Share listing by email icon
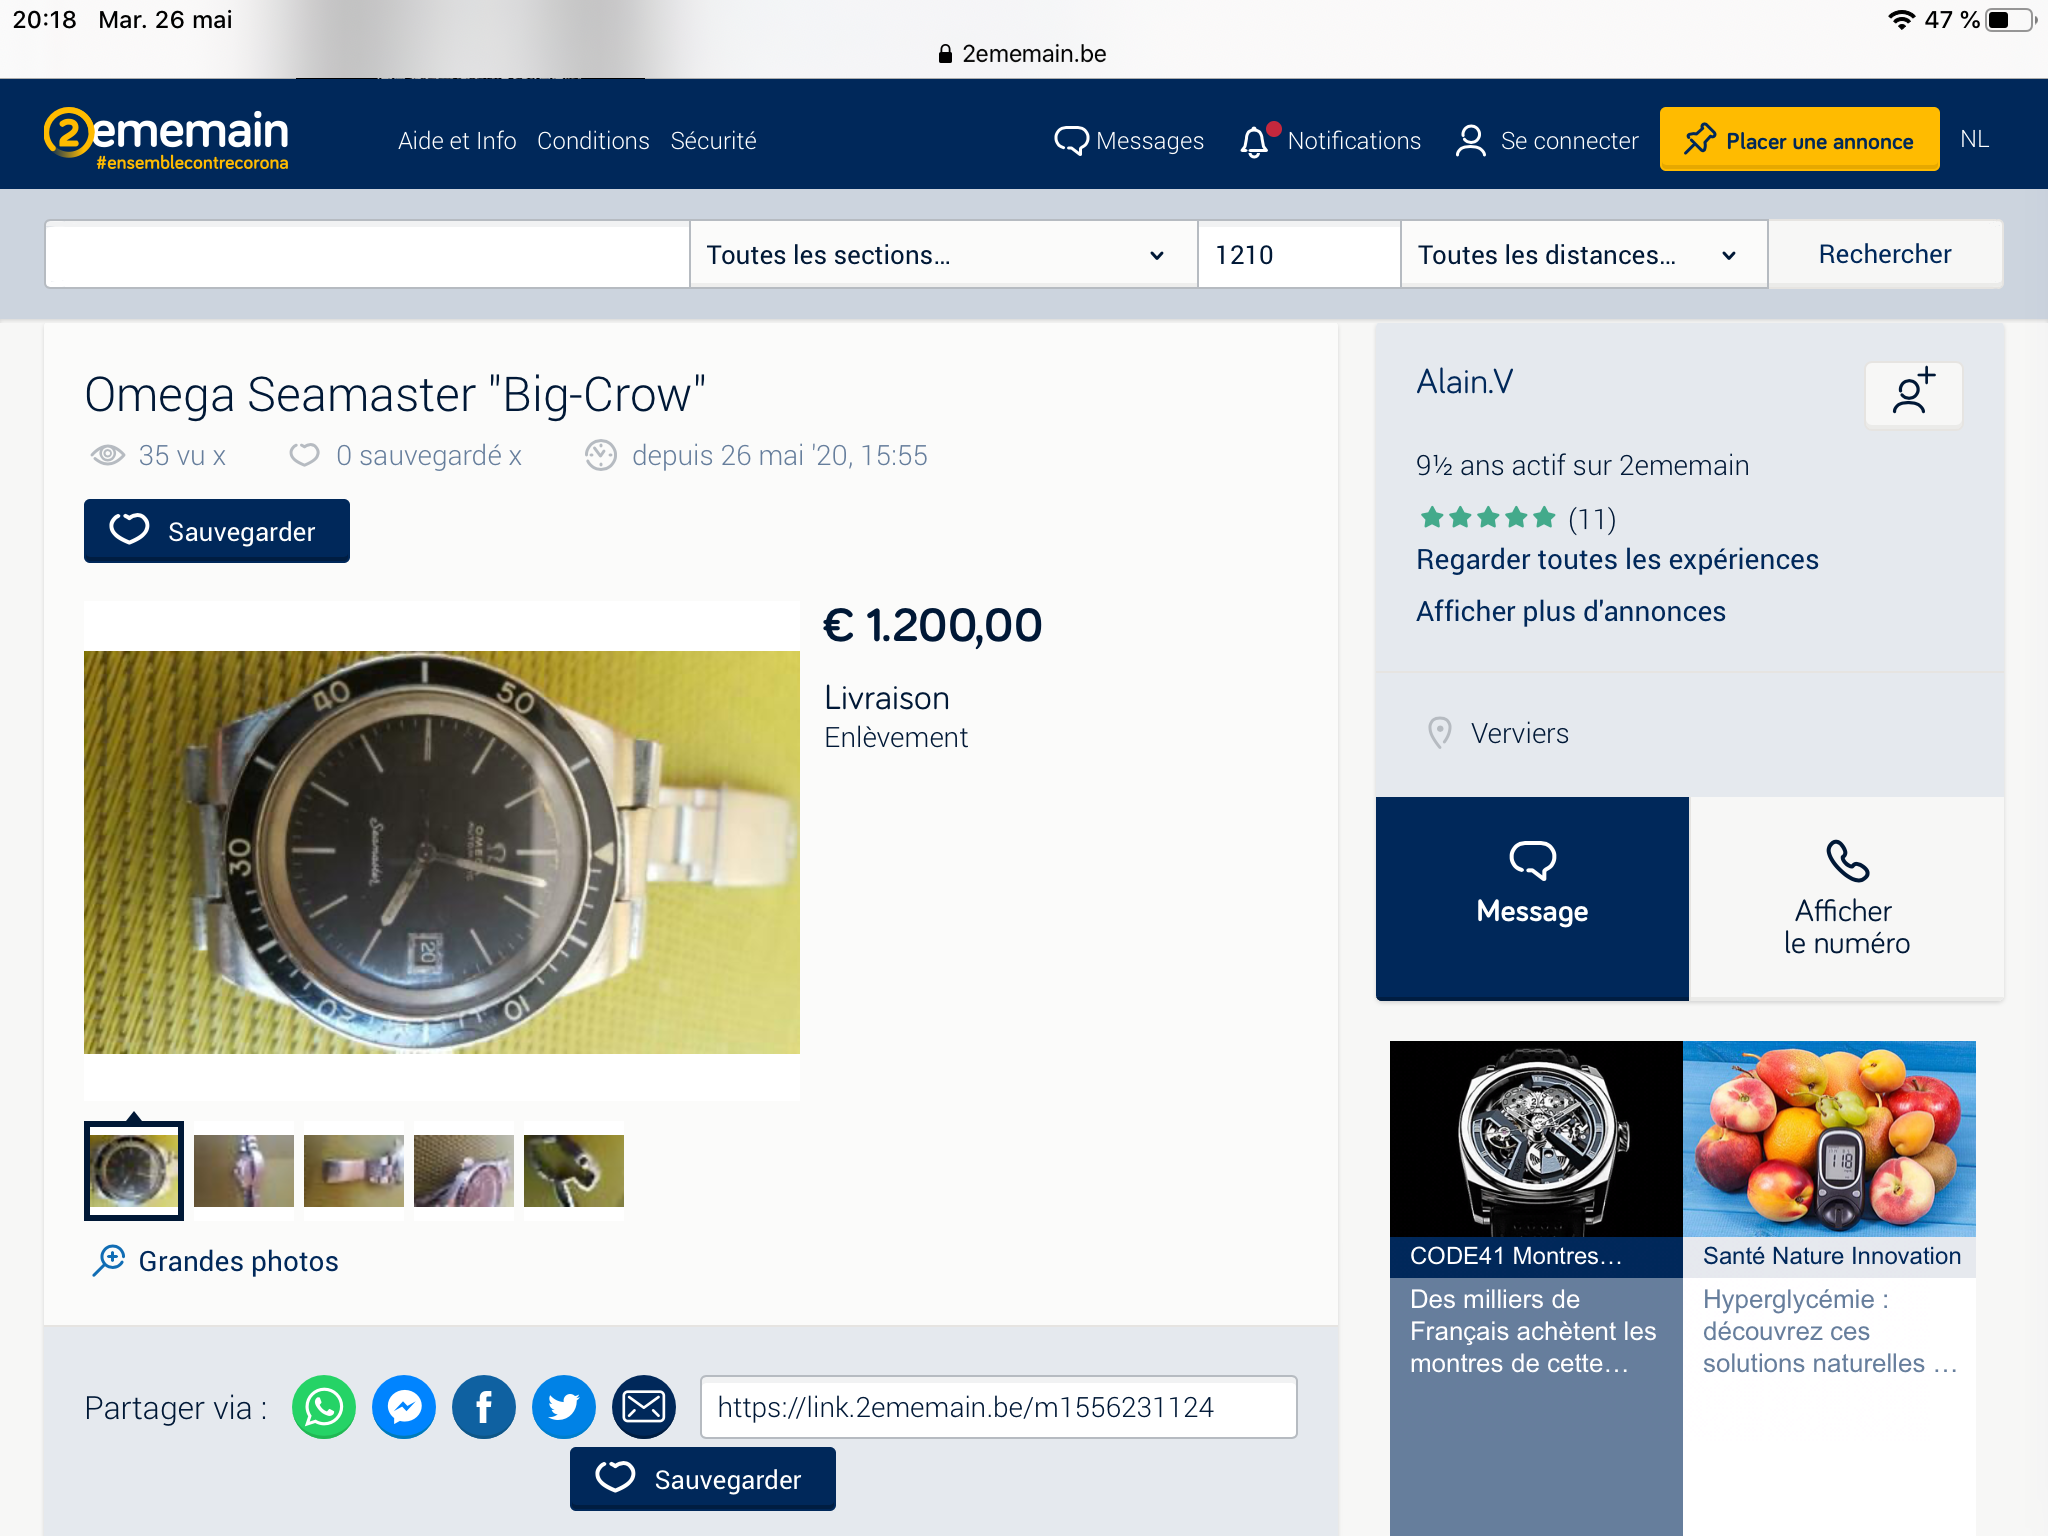2048x1536 pixels. [643, 1407]
